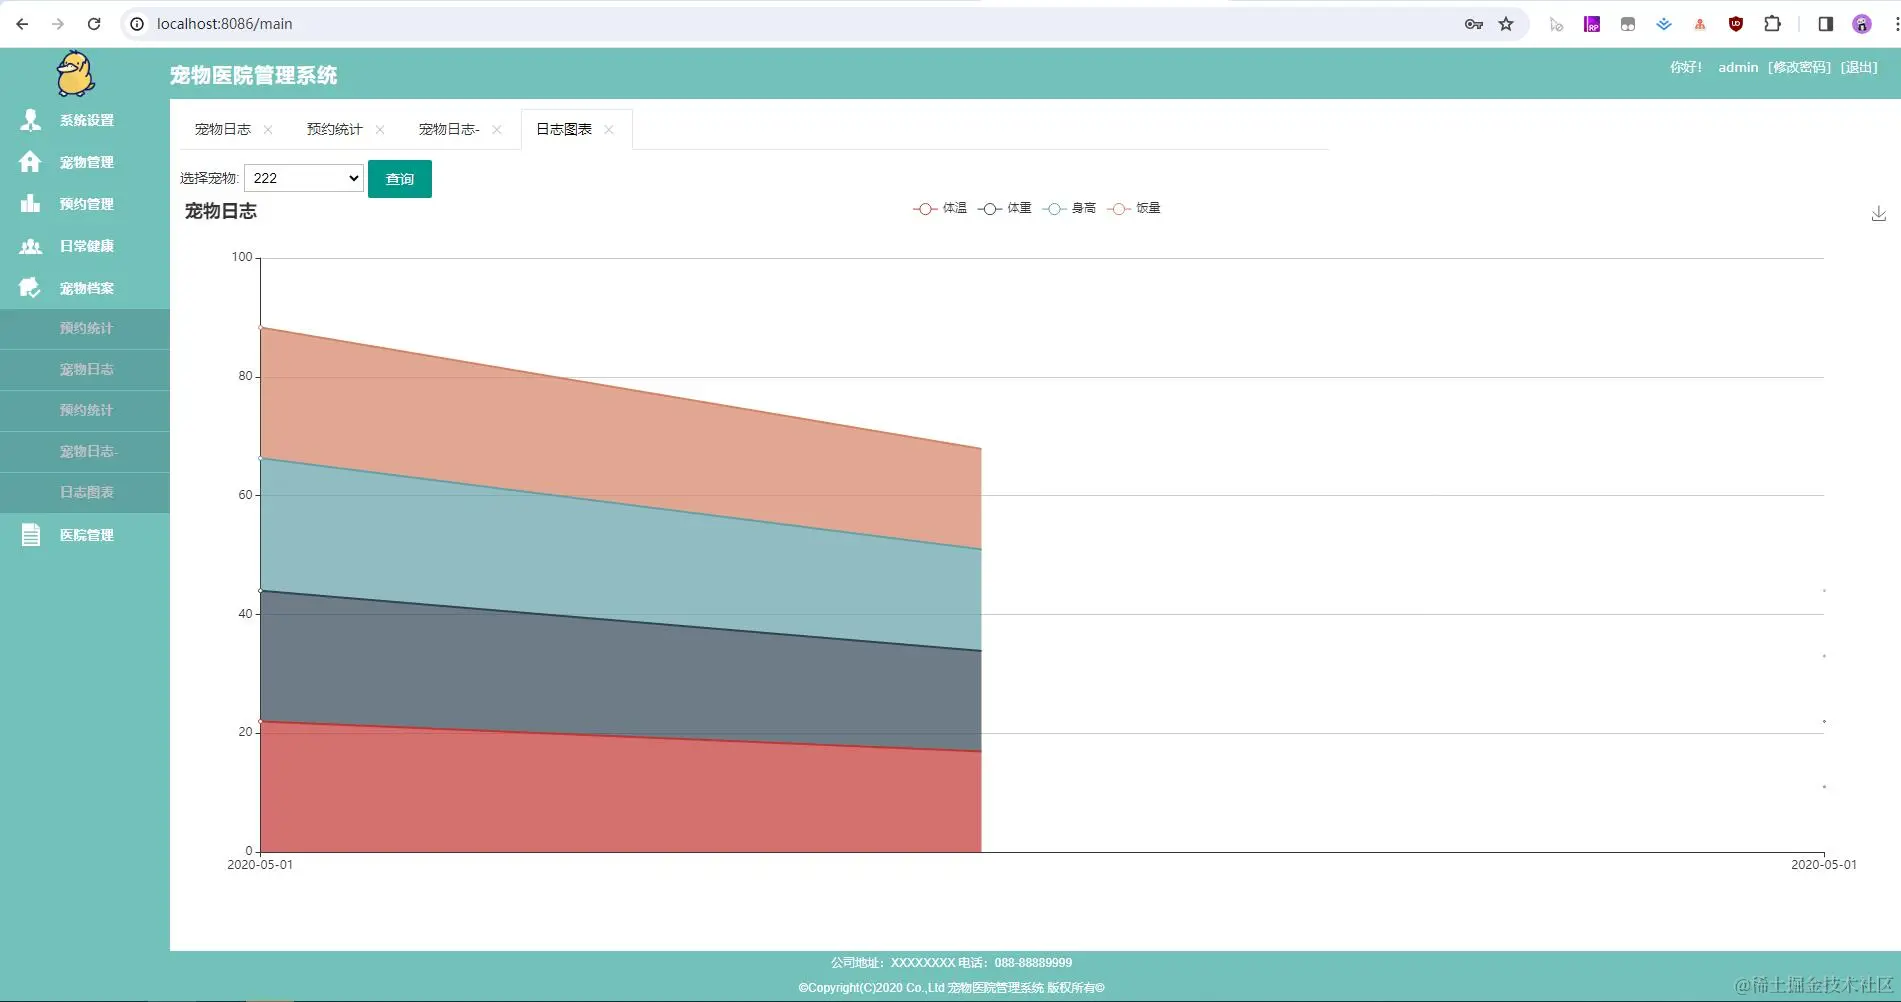Select the 日志图表 tab
This screenshot has height=1002, width=1901.
tap(564, 129)
